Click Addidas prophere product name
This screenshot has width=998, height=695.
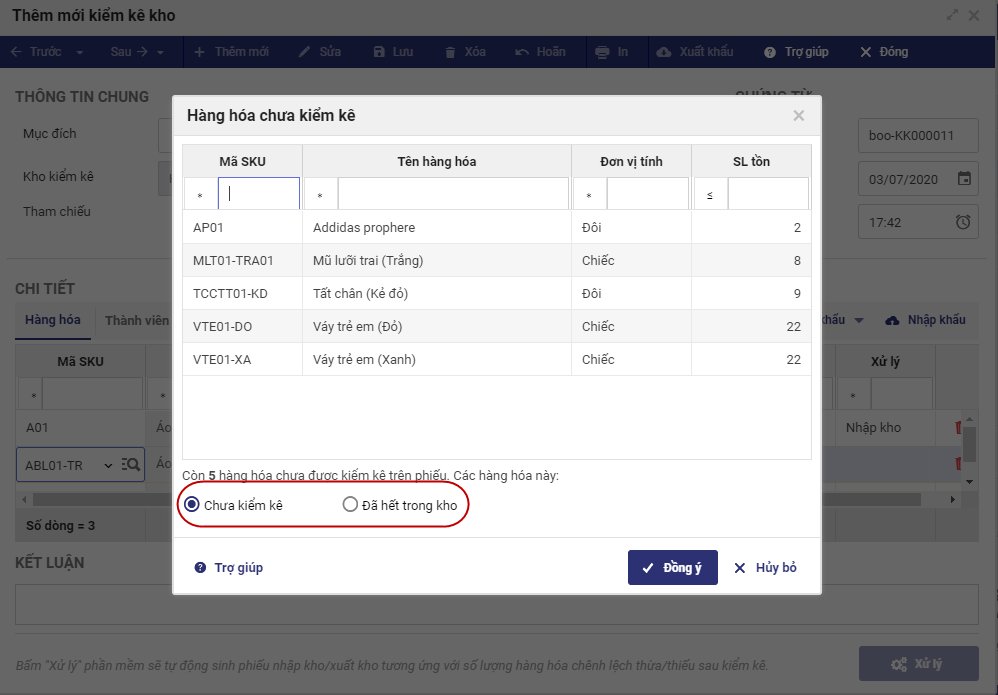[364, 227]
